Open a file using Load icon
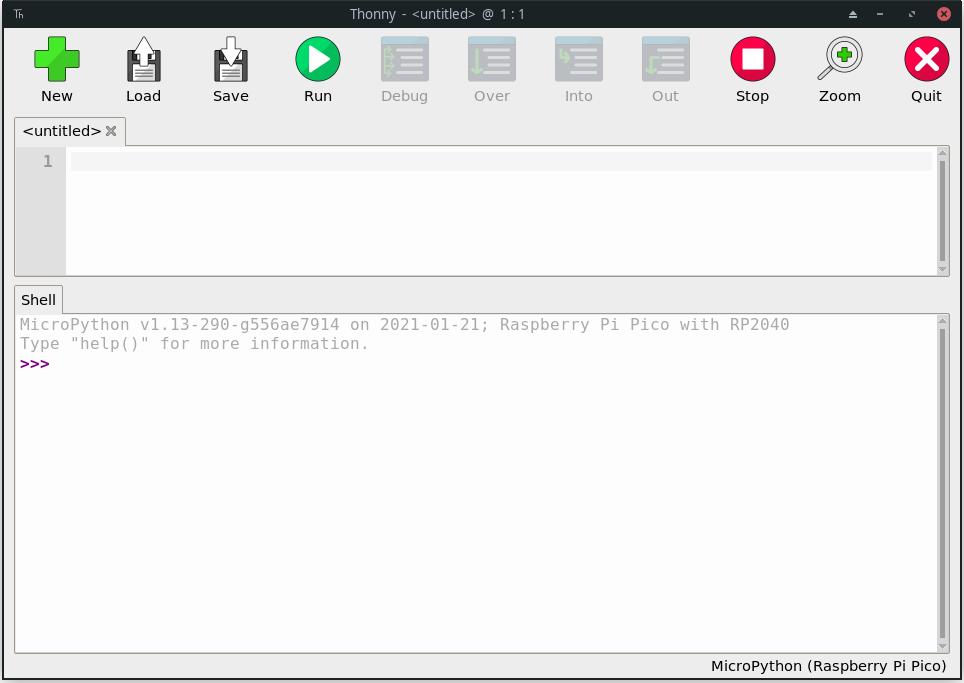964x683 pixels. [x=144, y=59]
